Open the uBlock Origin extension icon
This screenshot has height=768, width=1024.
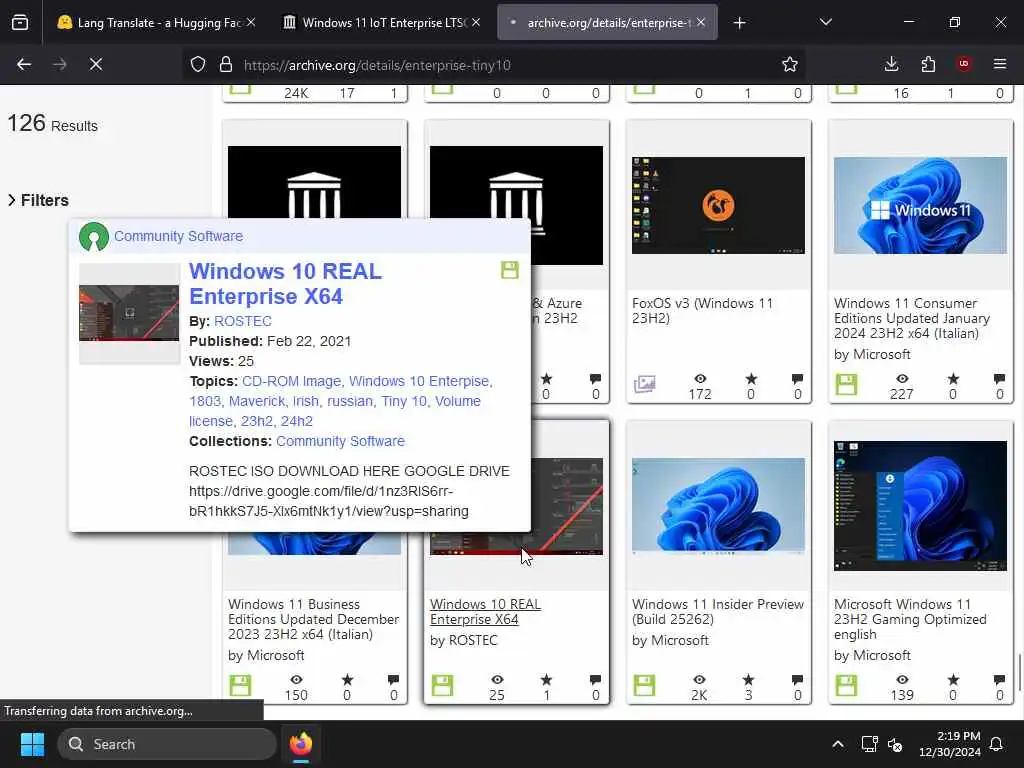pyautogui.click(x=964, y=64)
